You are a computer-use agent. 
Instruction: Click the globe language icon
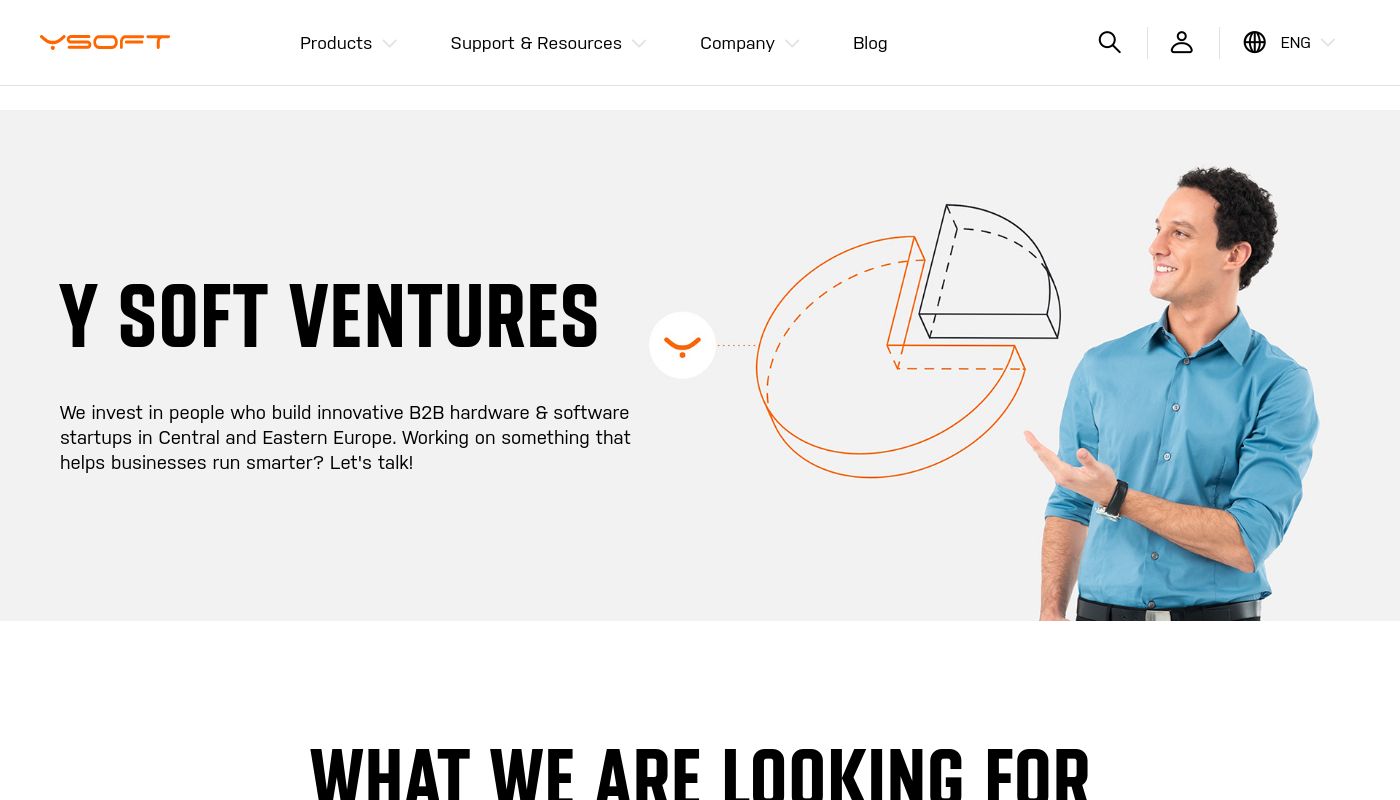click(1254, 42)
